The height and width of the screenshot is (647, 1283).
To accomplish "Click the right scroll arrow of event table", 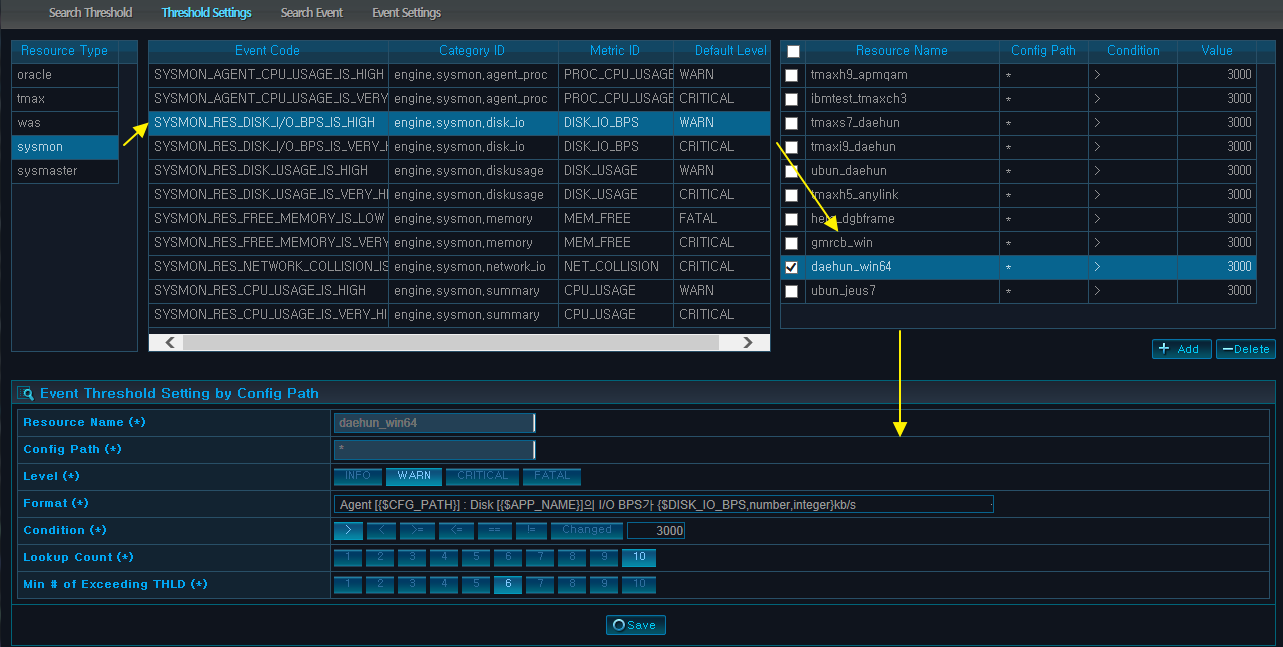I will 748,342.
